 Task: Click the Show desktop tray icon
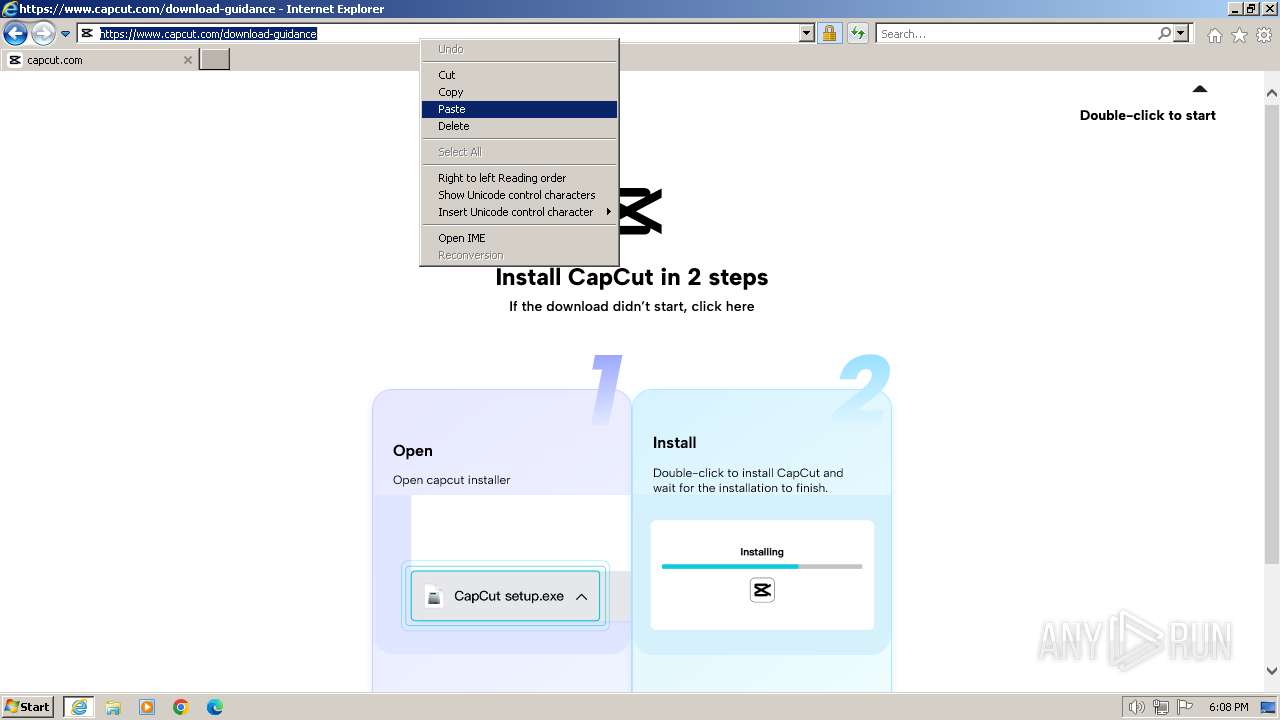(1268, 707)
